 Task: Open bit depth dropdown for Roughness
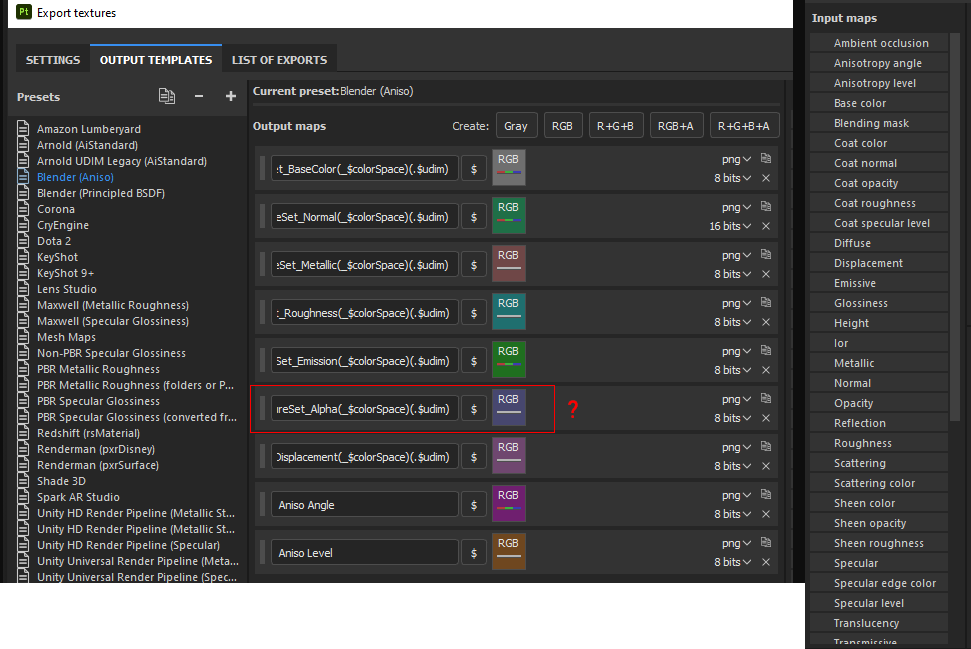pyautogui.click(x=733, y=322)
